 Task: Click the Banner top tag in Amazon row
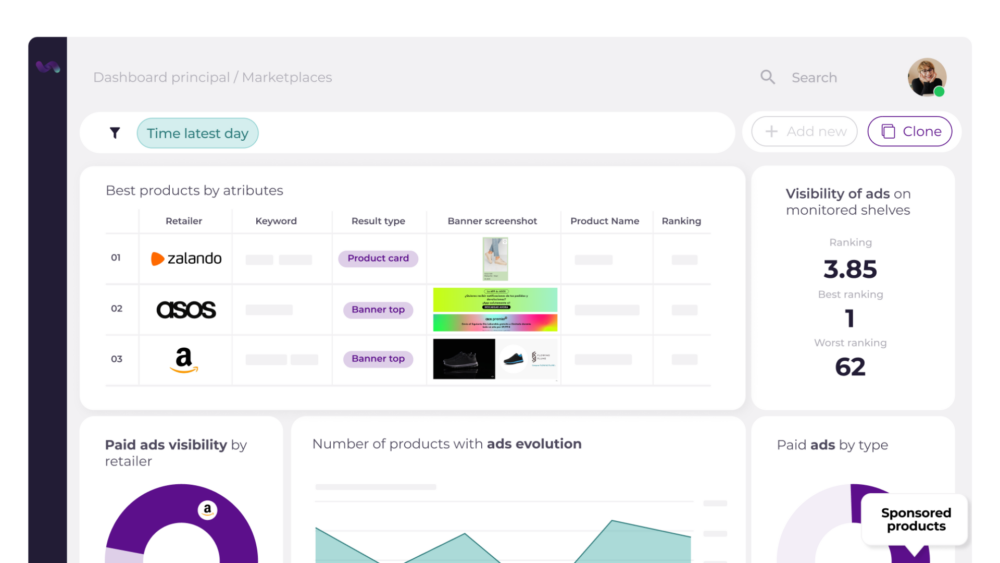pyautogui.click(x=378, y=358)
